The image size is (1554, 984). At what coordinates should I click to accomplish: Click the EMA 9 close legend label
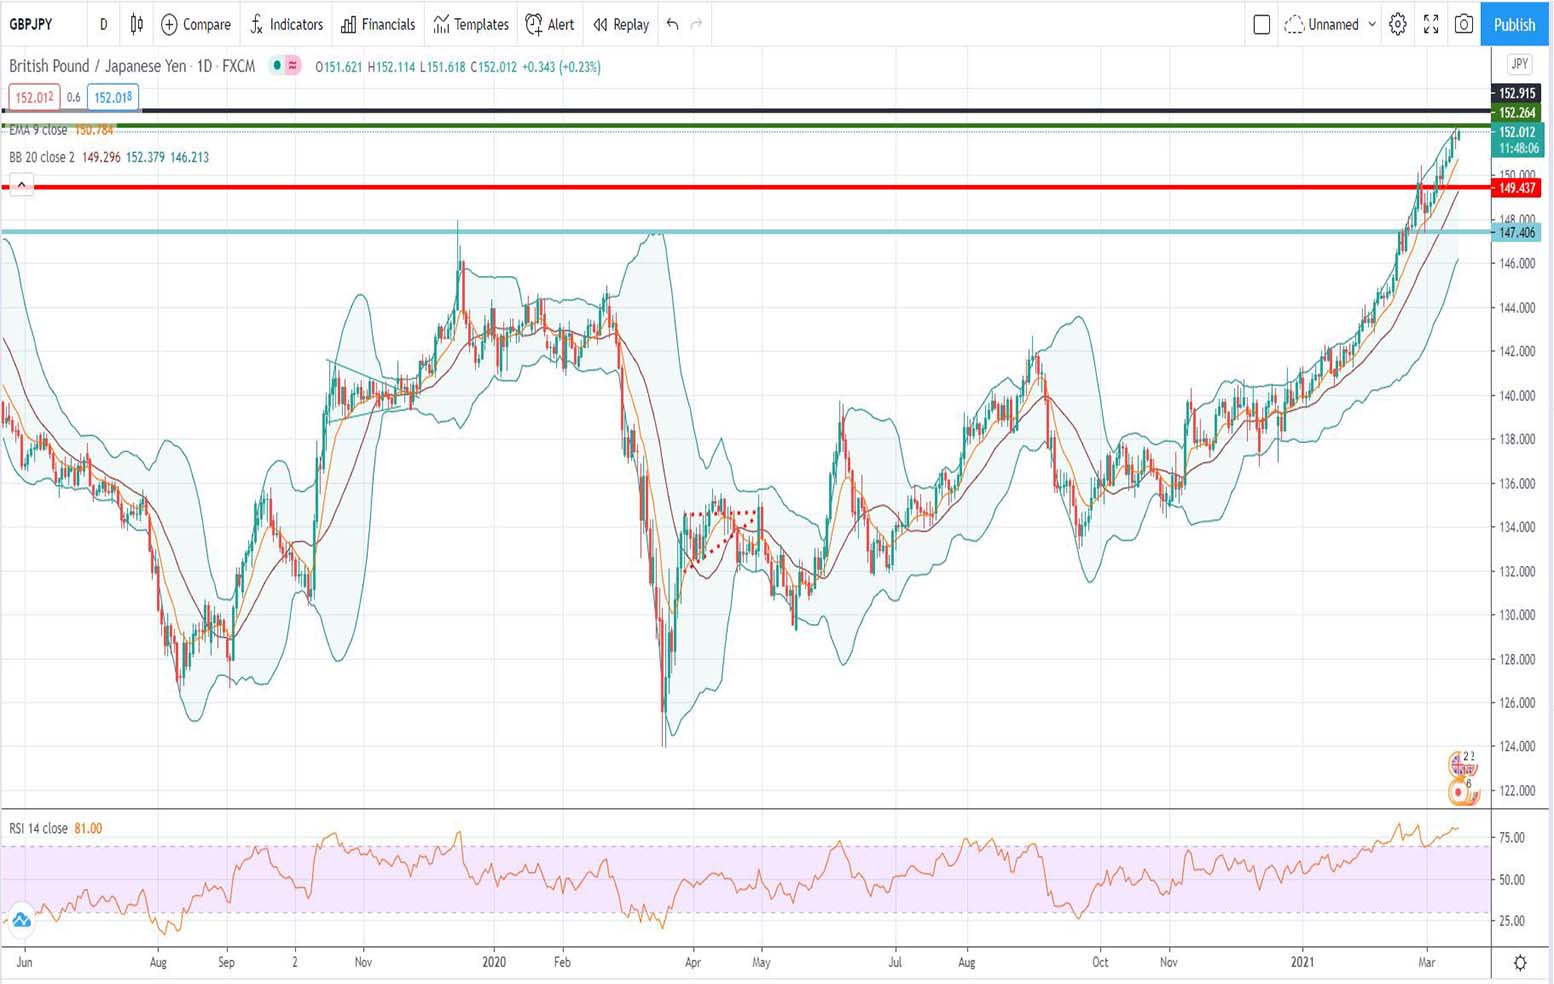[38, 130]
